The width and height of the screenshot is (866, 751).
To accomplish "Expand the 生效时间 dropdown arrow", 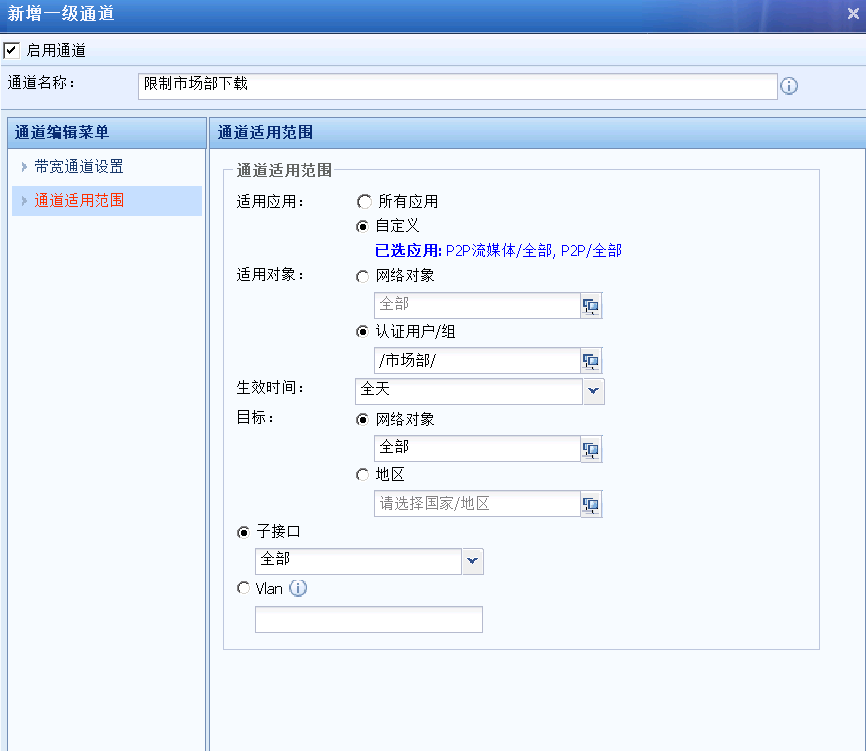I will (594, 391).
